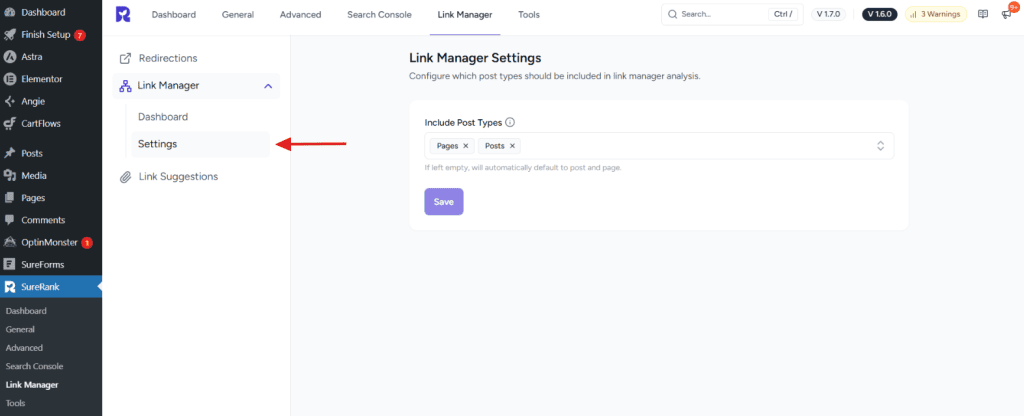Click the Elementor logo icon

tap(9, 79)
